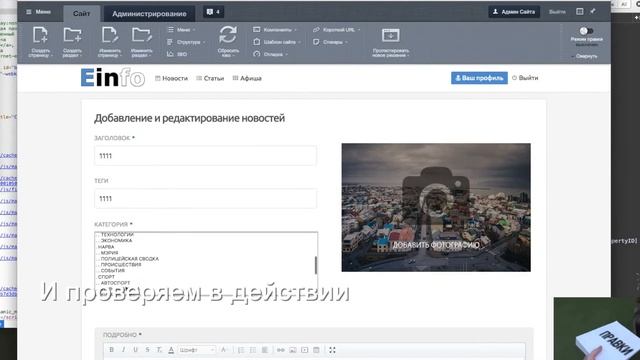Insert a link in the editor
Viewport: 640px width, 360px height.
[x=281, y=350]
